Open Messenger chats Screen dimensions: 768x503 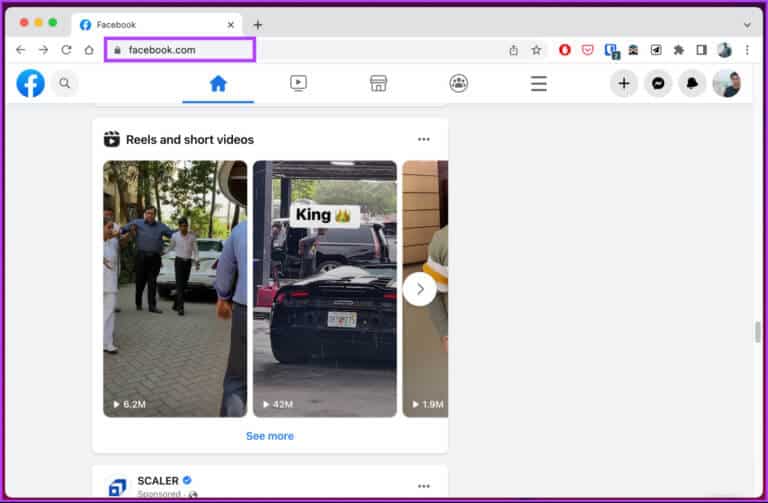(x=658, y=83)
